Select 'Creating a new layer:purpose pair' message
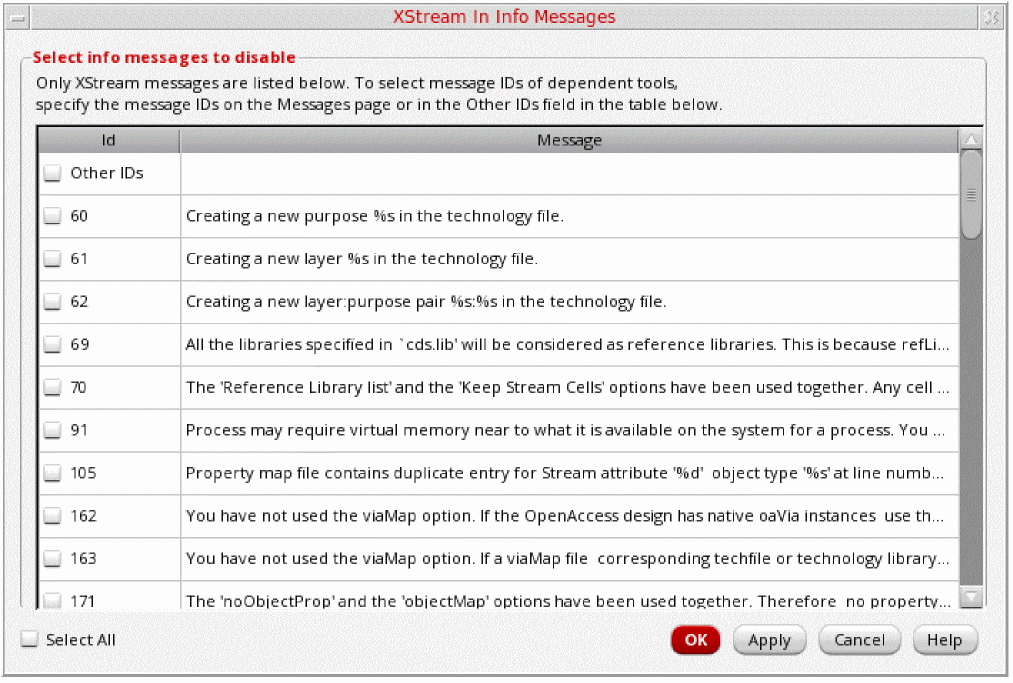 point(569,302)
